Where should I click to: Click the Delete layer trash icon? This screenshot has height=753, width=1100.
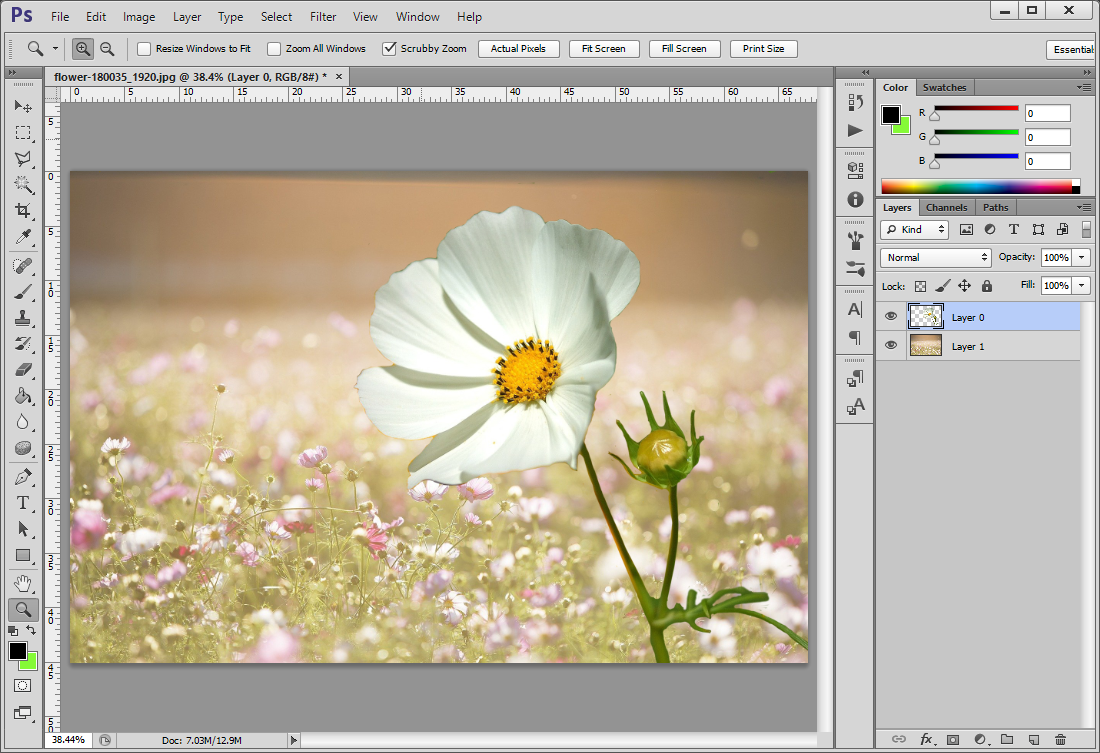click(1060, 740)
